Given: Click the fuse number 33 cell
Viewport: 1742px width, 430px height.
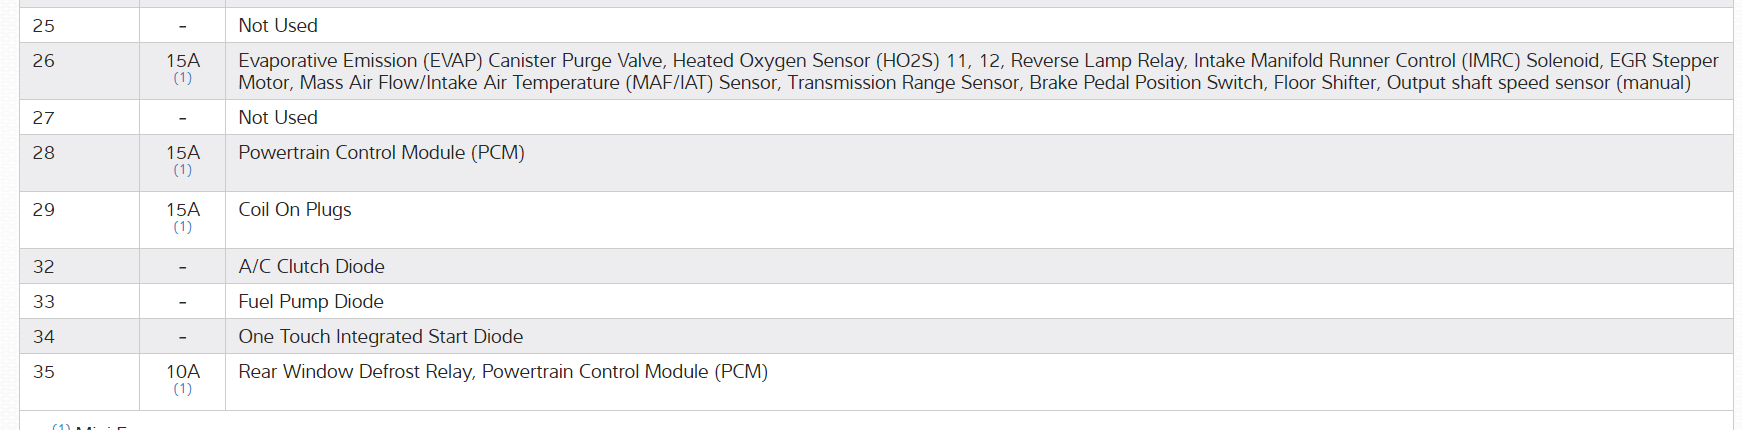Looking at the screenshot, I should (44, 302).
